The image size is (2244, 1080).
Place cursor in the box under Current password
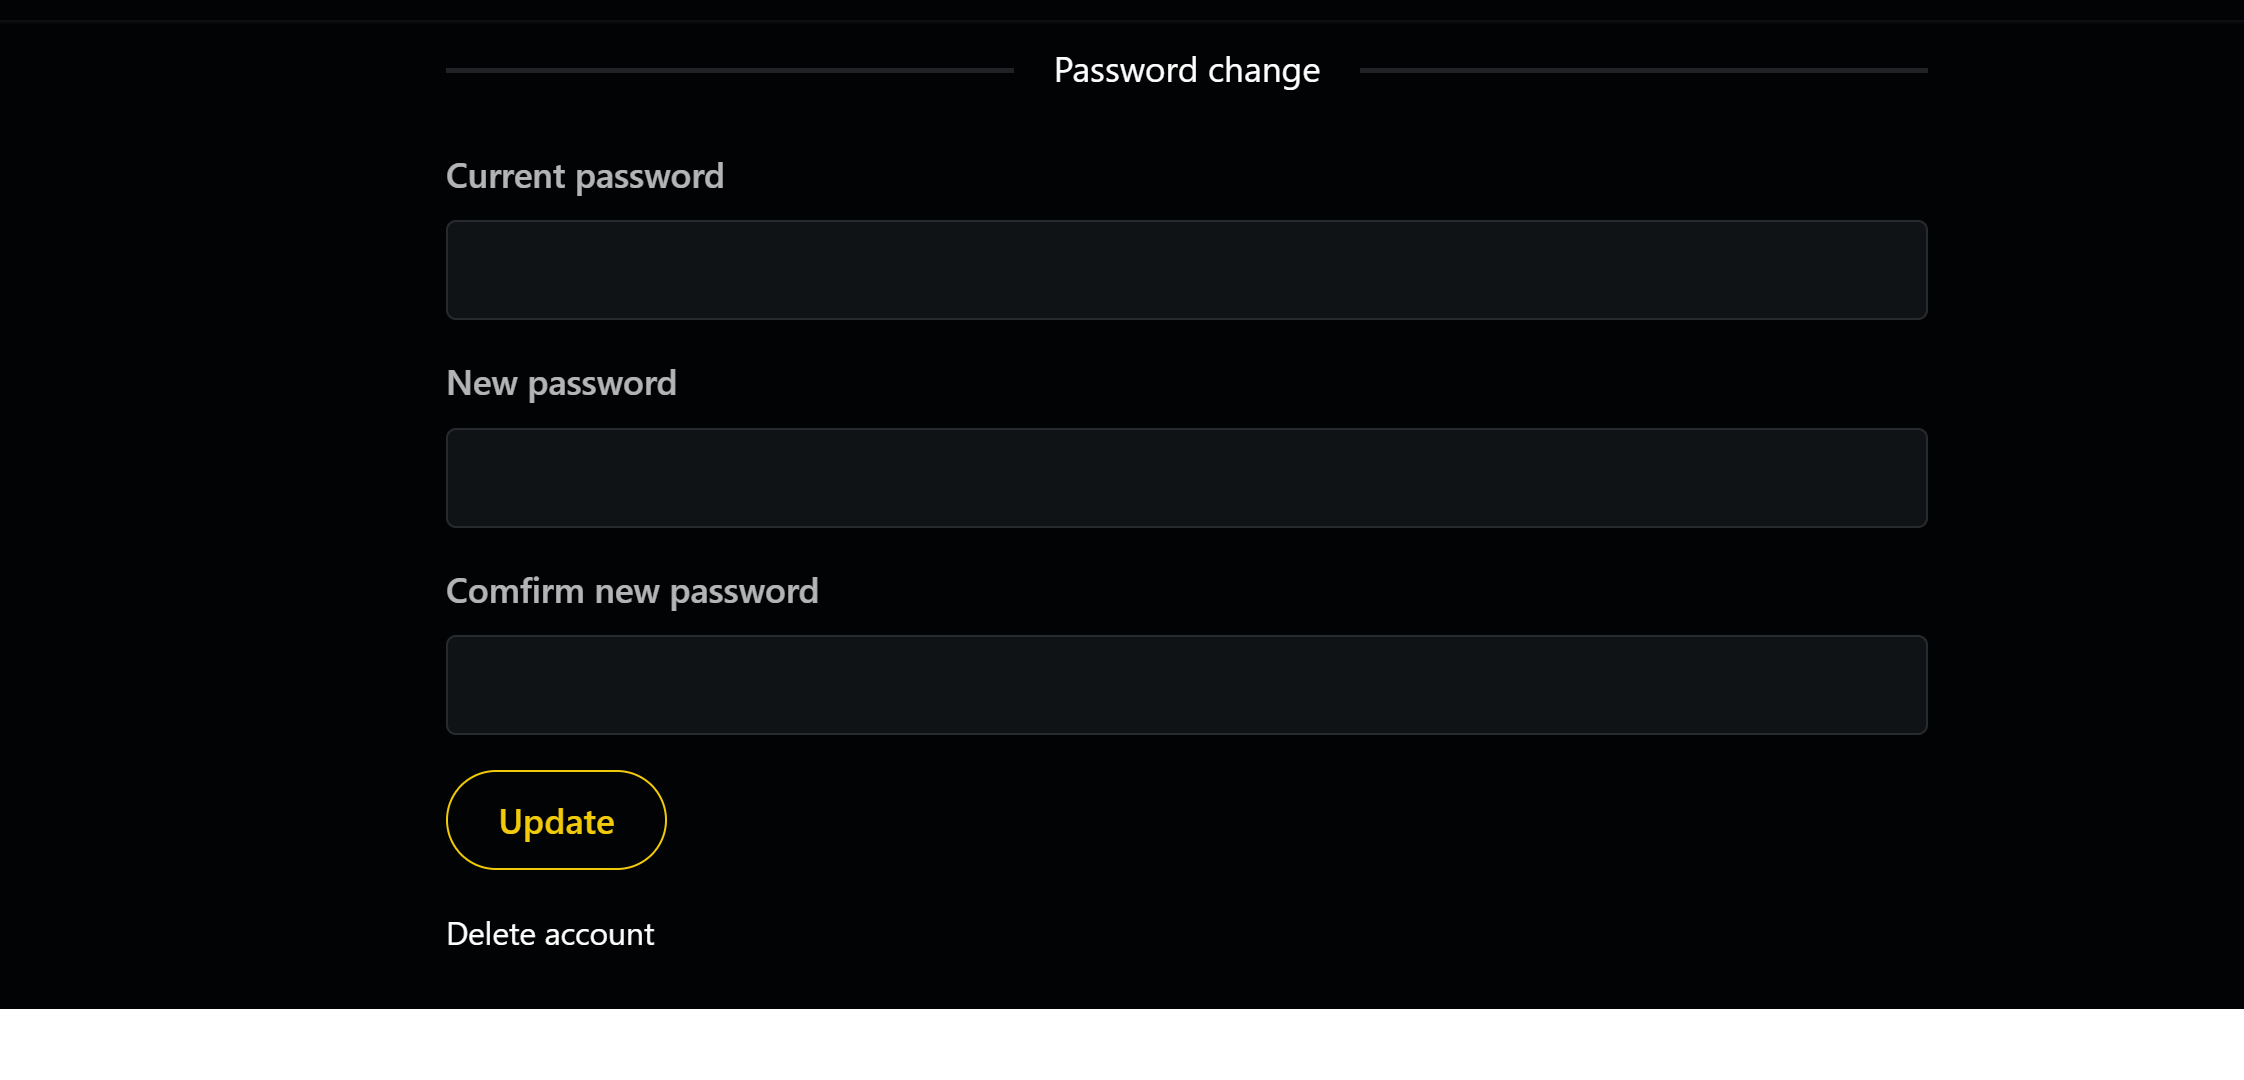pos(1186,270)
